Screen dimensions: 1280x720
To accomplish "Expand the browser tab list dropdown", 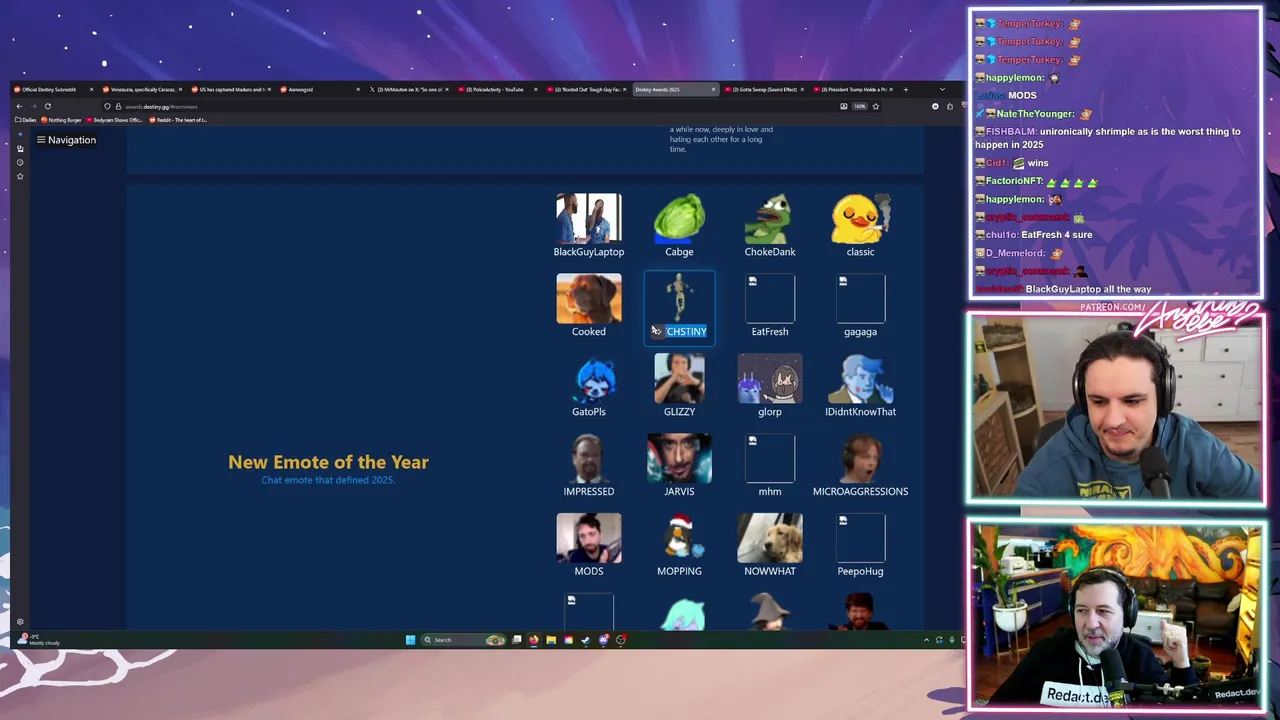I will (941, 89).
